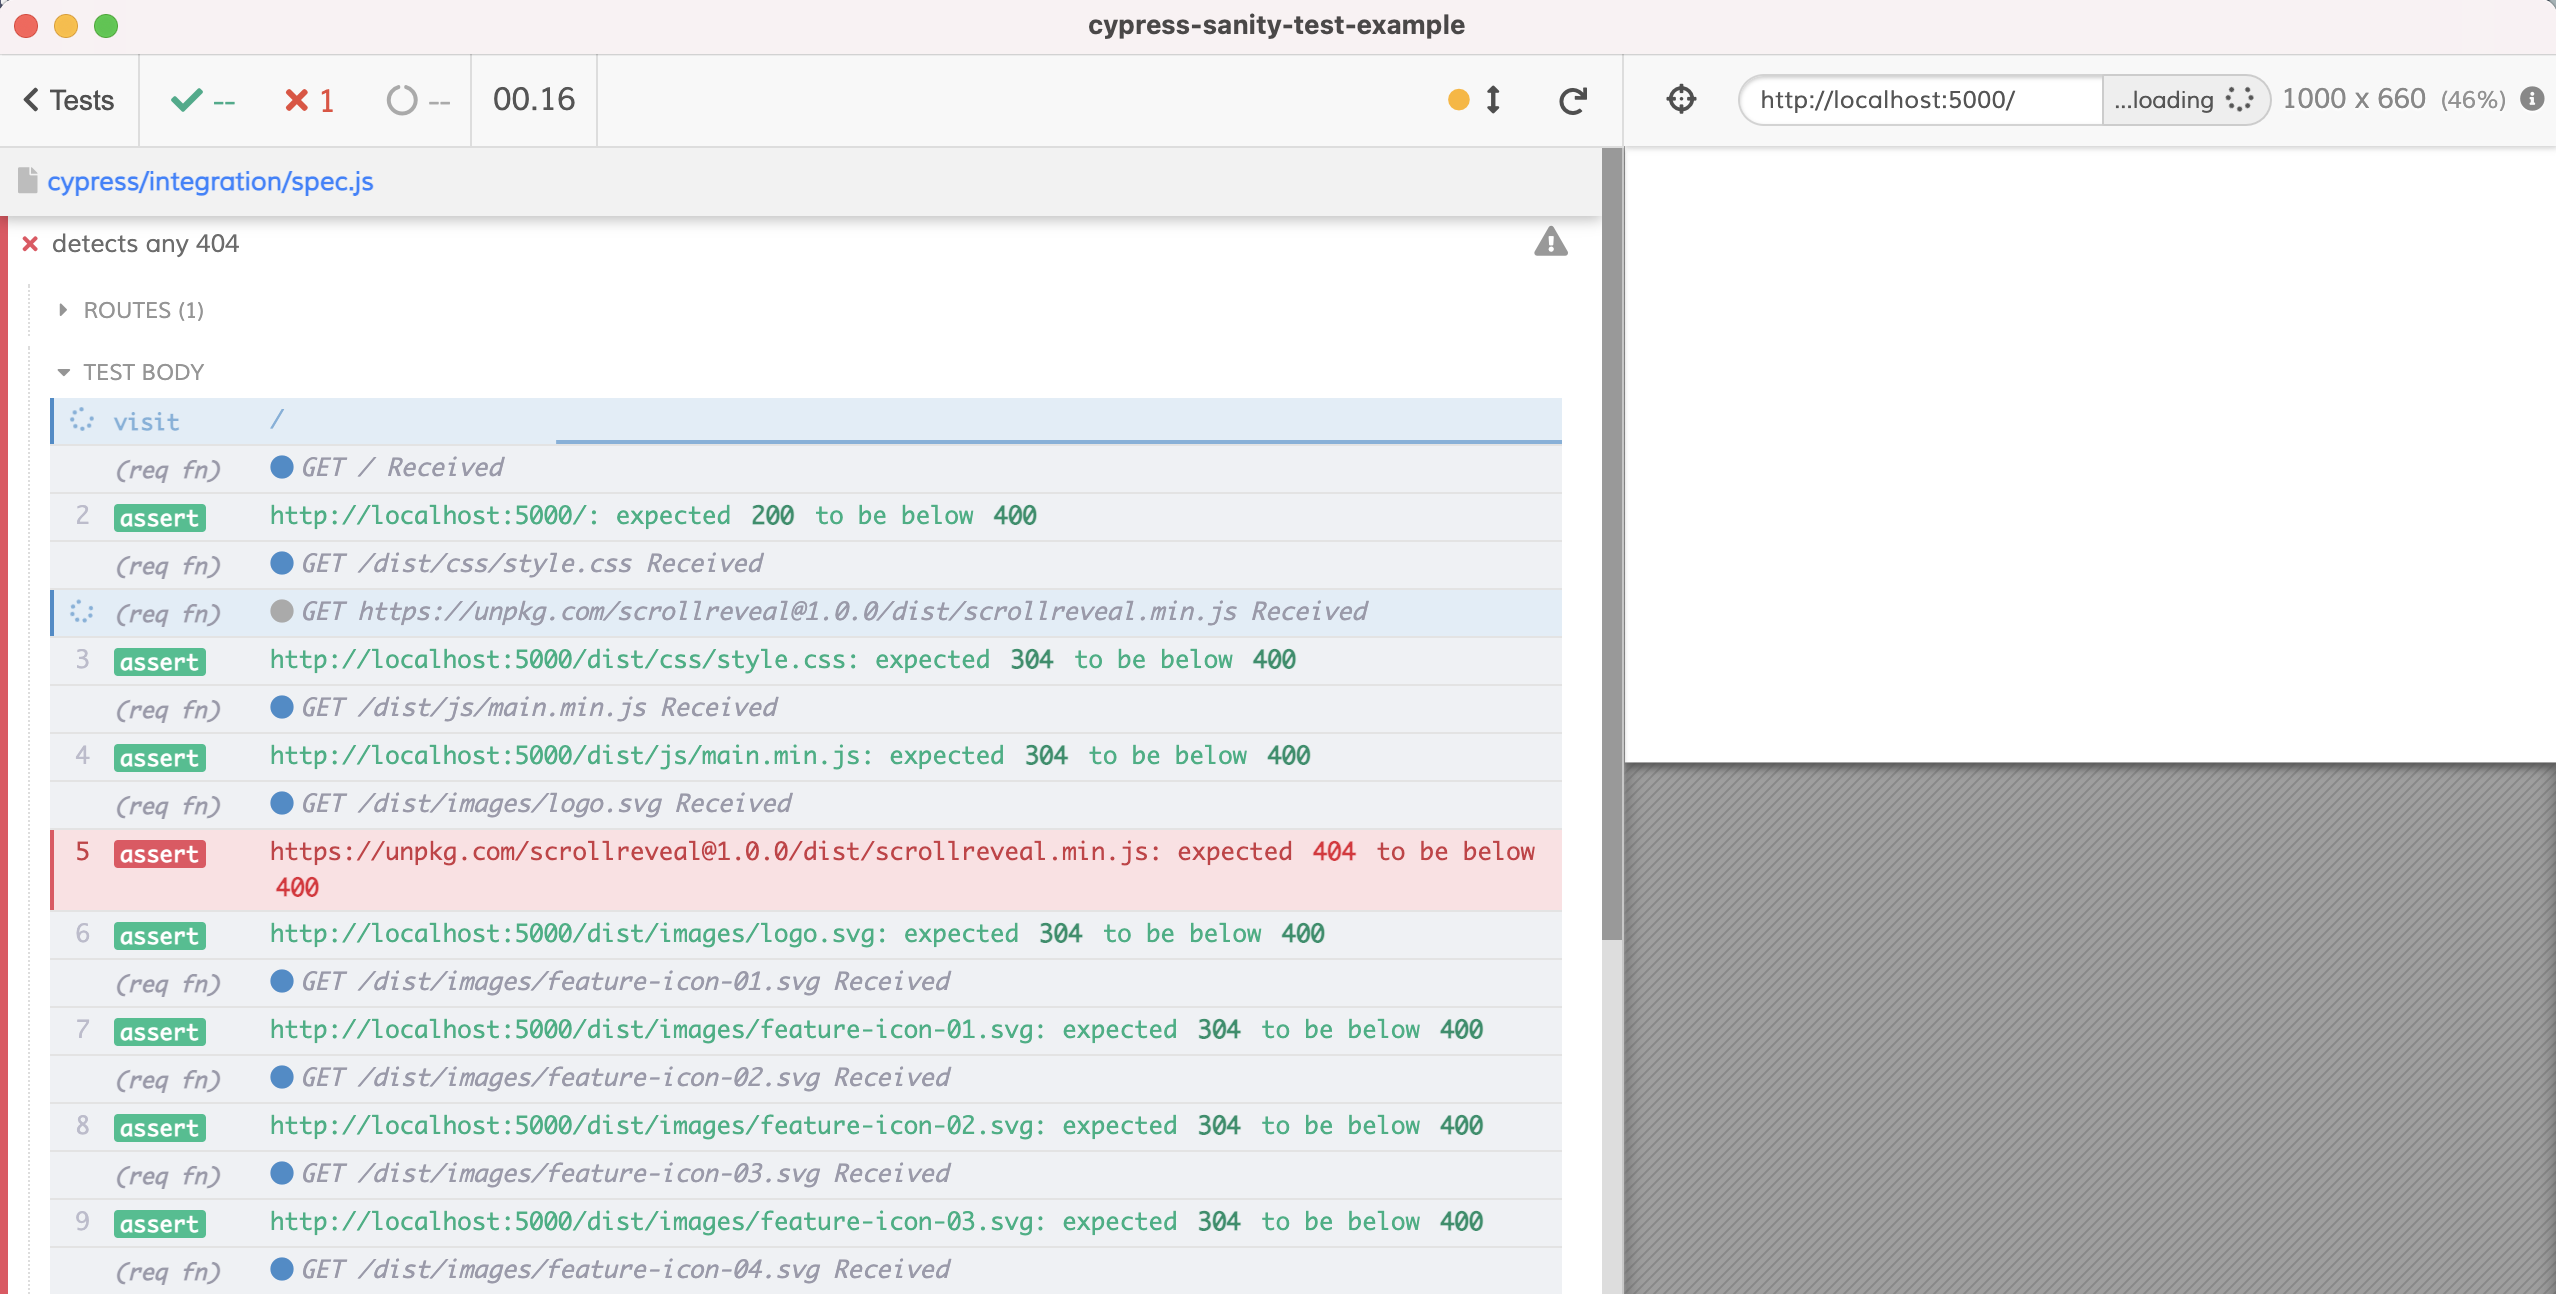Select assert 8 for feature-icon-02.svg
Screen dimensions: 2556x1294
click(x=806, y=1126)
